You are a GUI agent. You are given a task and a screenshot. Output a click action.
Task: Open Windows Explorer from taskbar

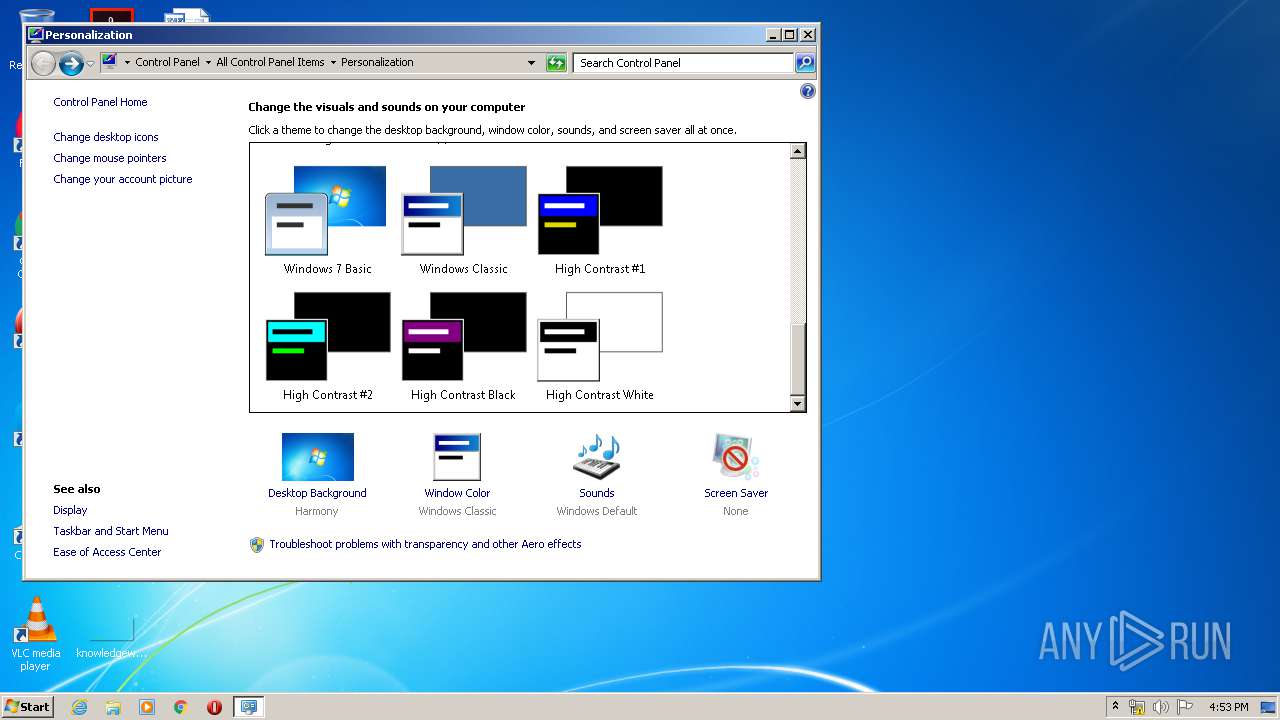tap(113, 707)
